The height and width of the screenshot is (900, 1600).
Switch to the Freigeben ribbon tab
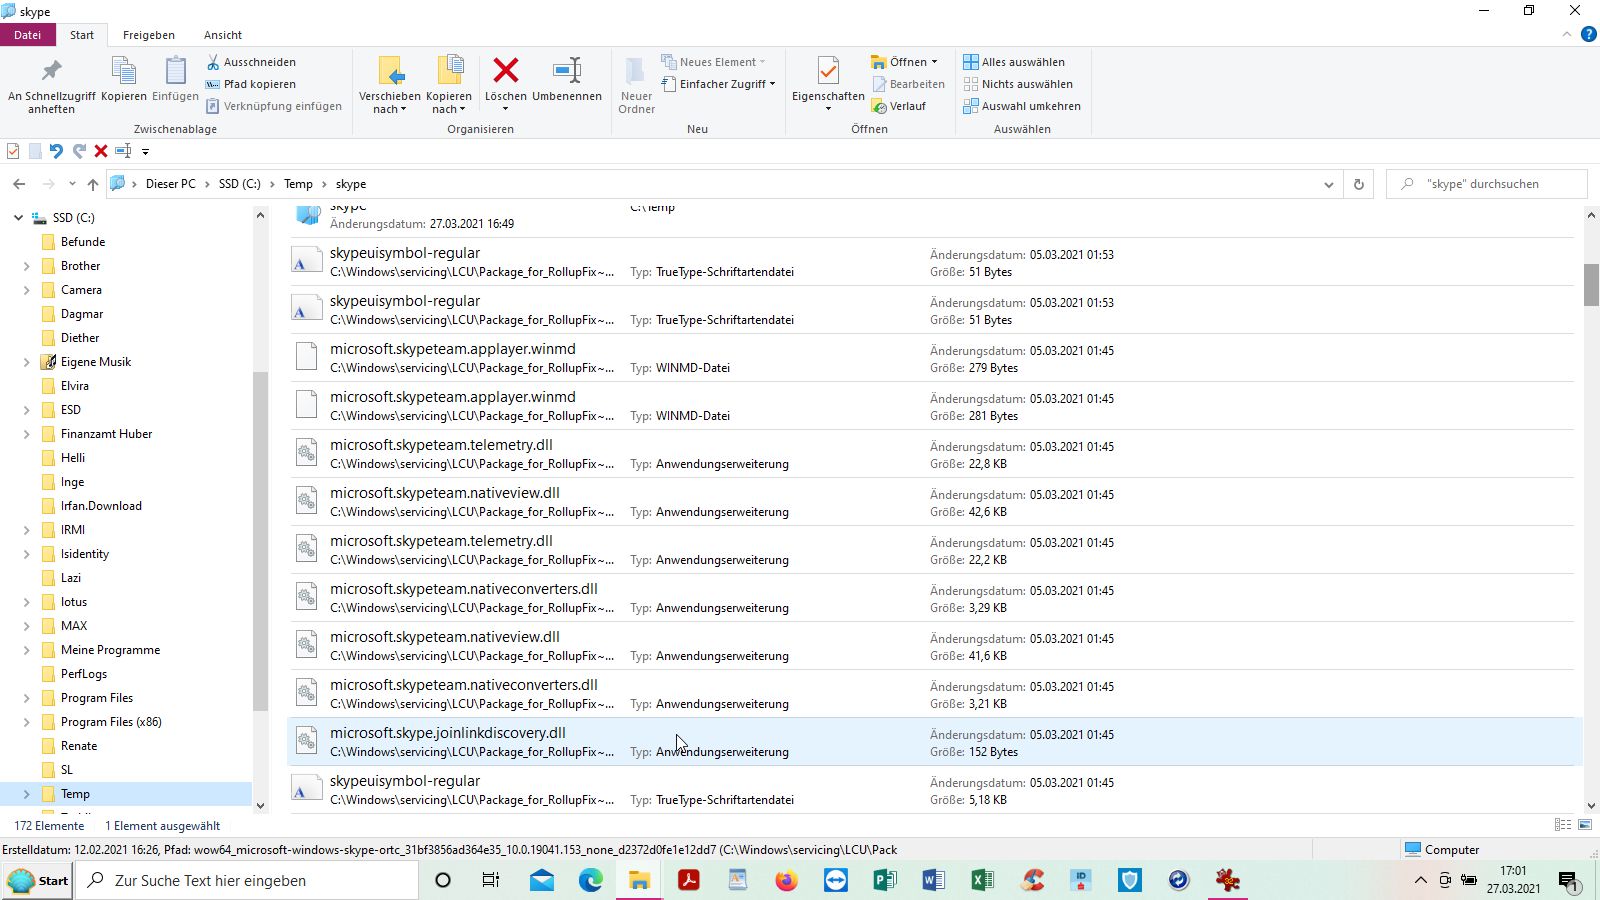pos(149,35)
